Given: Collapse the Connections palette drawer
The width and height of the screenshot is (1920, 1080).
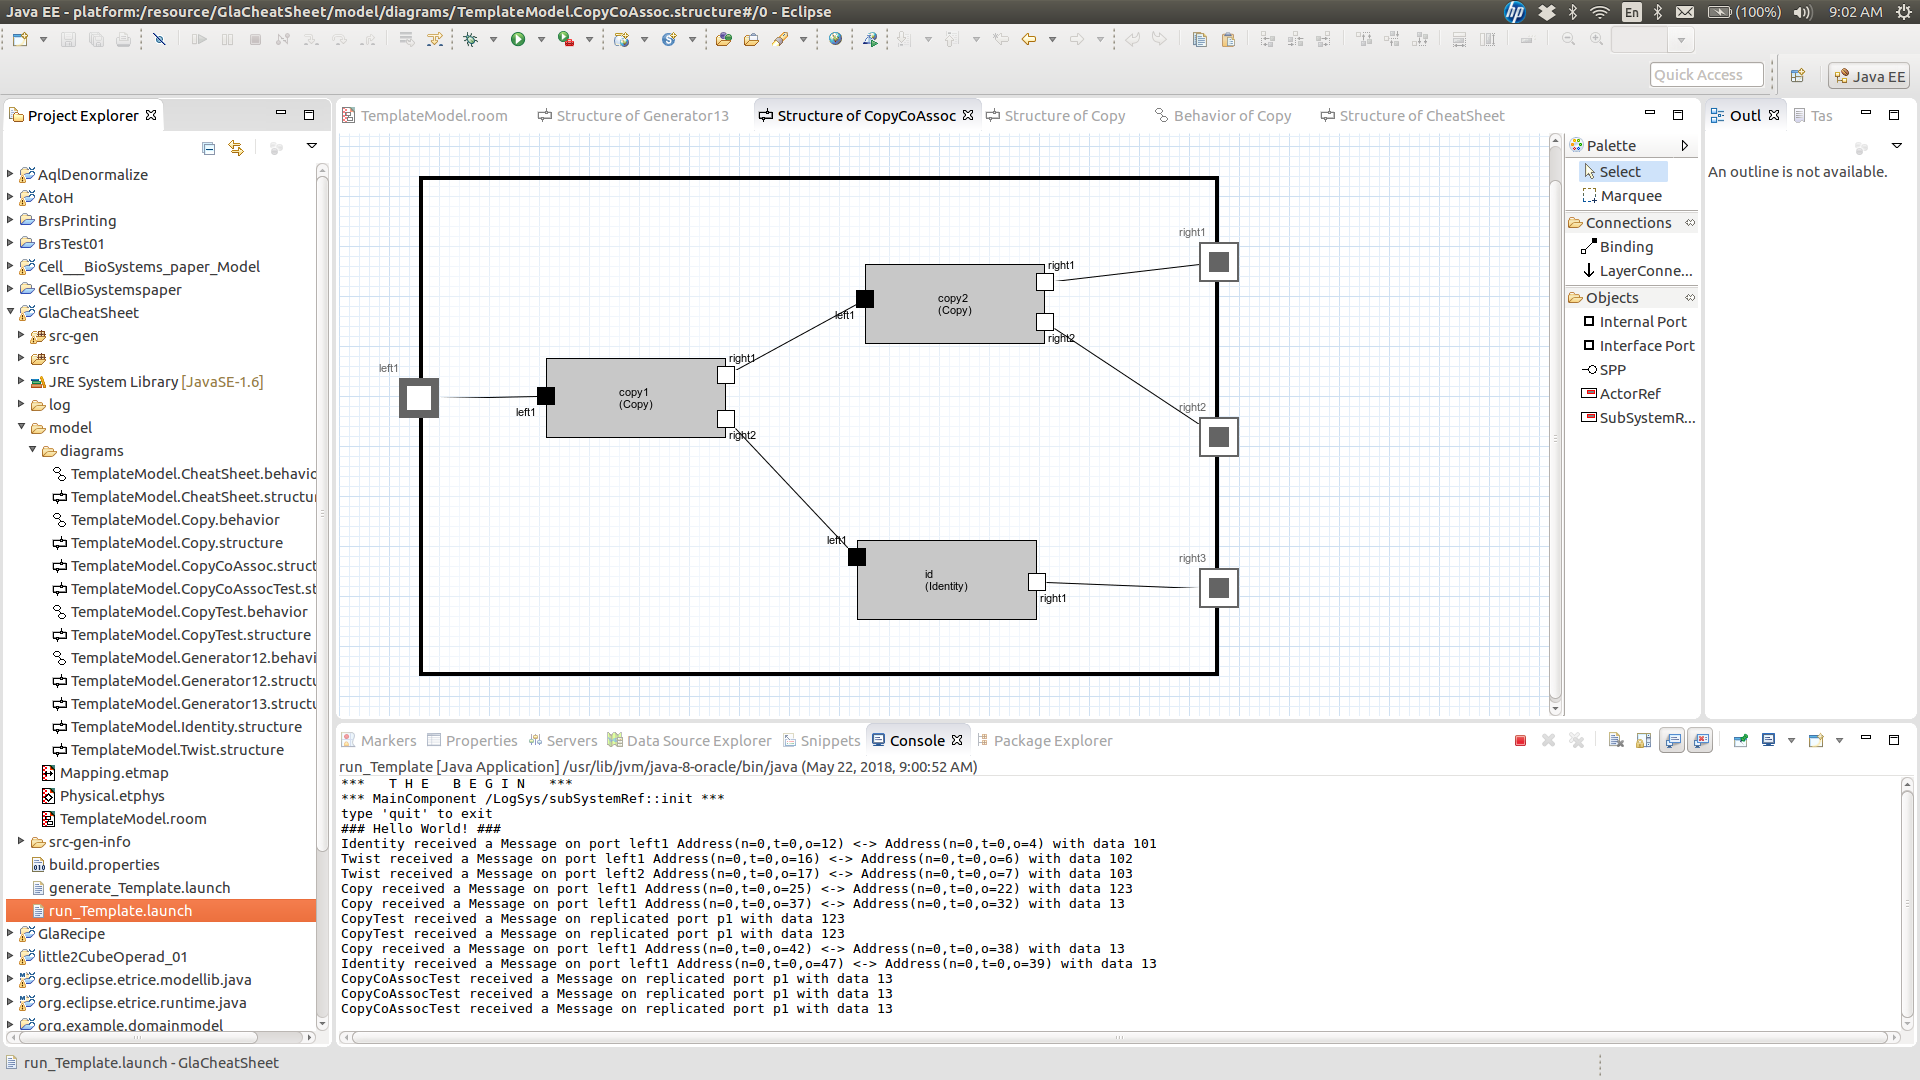Looking at the screenshot, I should pyautogui.click(x=1628, y=223).
